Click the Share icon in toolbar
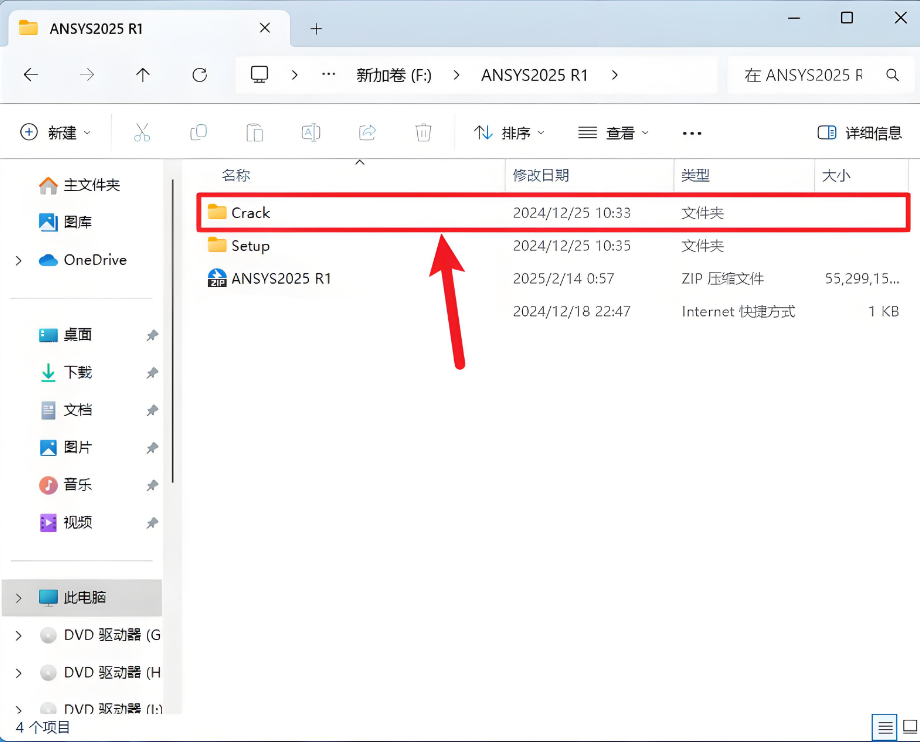Image resolution: width=920 pixels, height=742 pixels. tap(367, 133)
